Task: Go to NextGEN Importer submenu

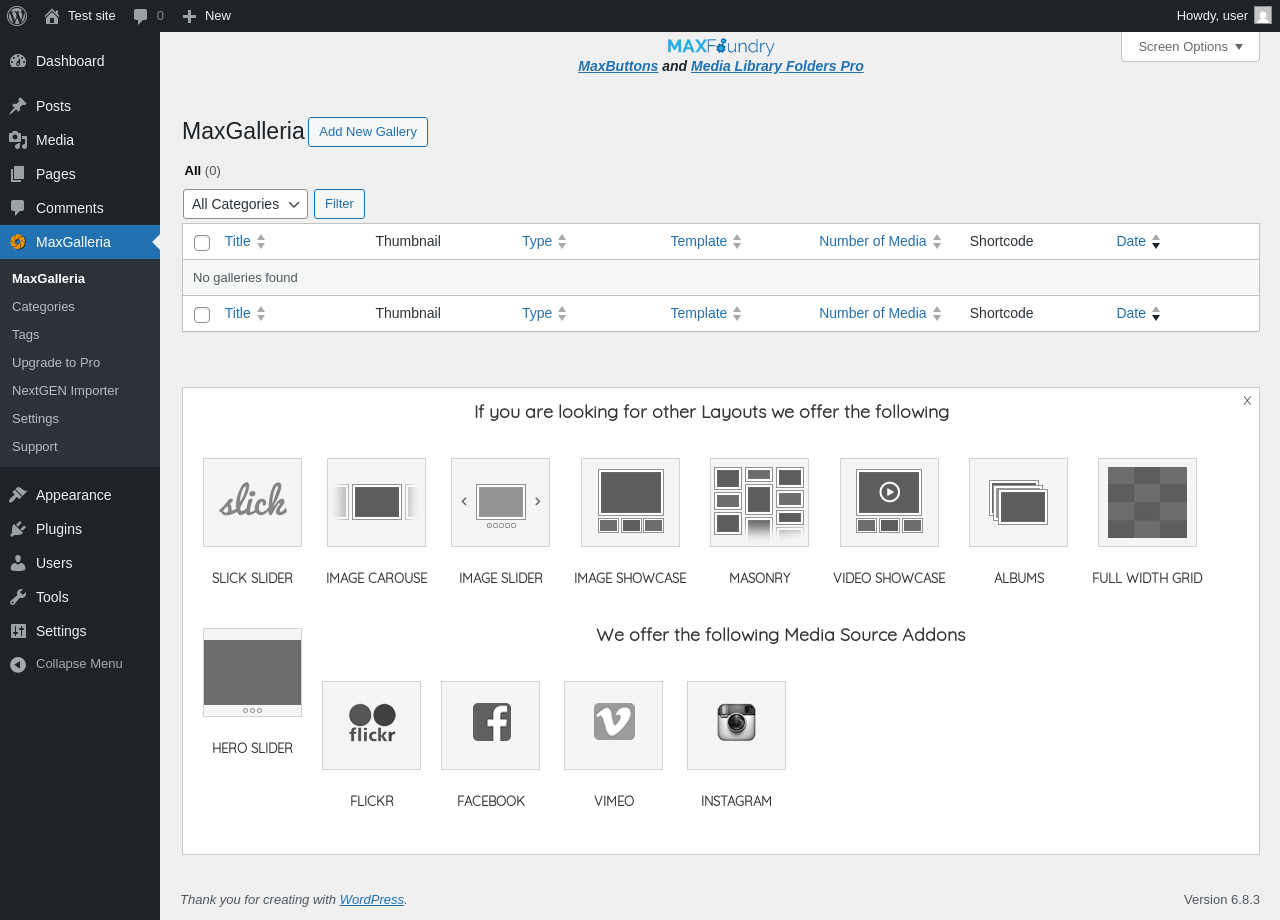Action: tap(65, 390)
